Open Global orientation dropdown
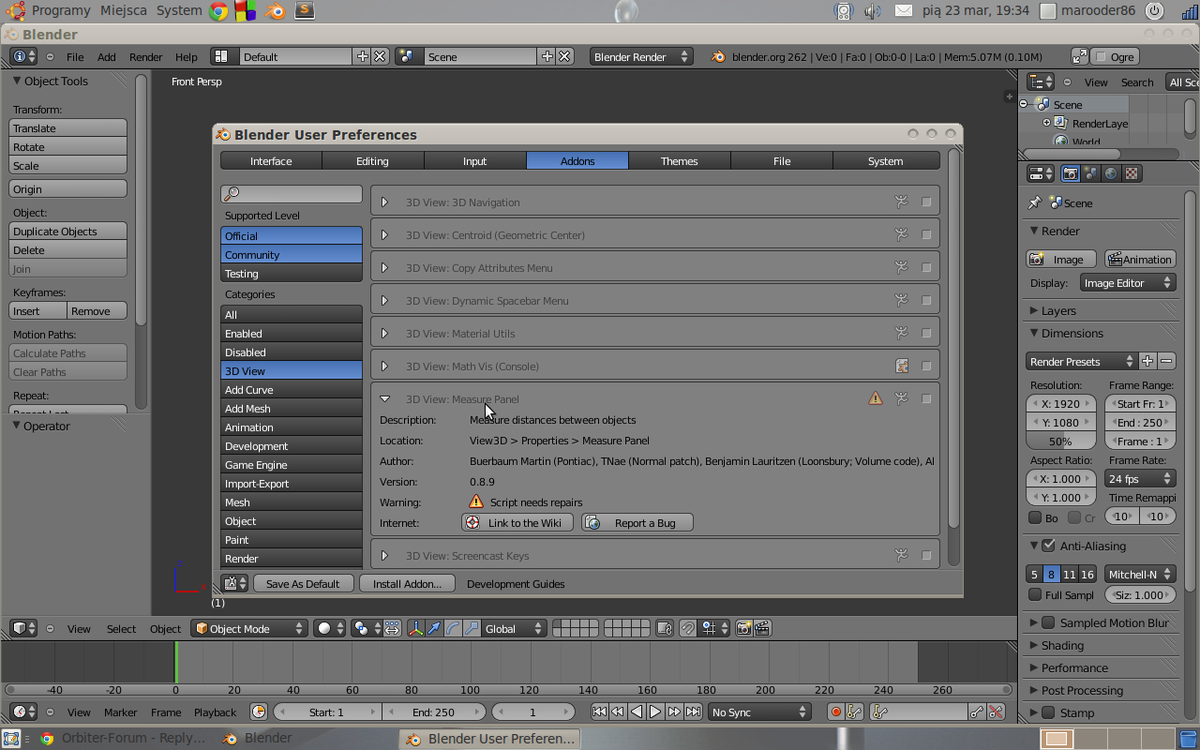 (514, 628)
